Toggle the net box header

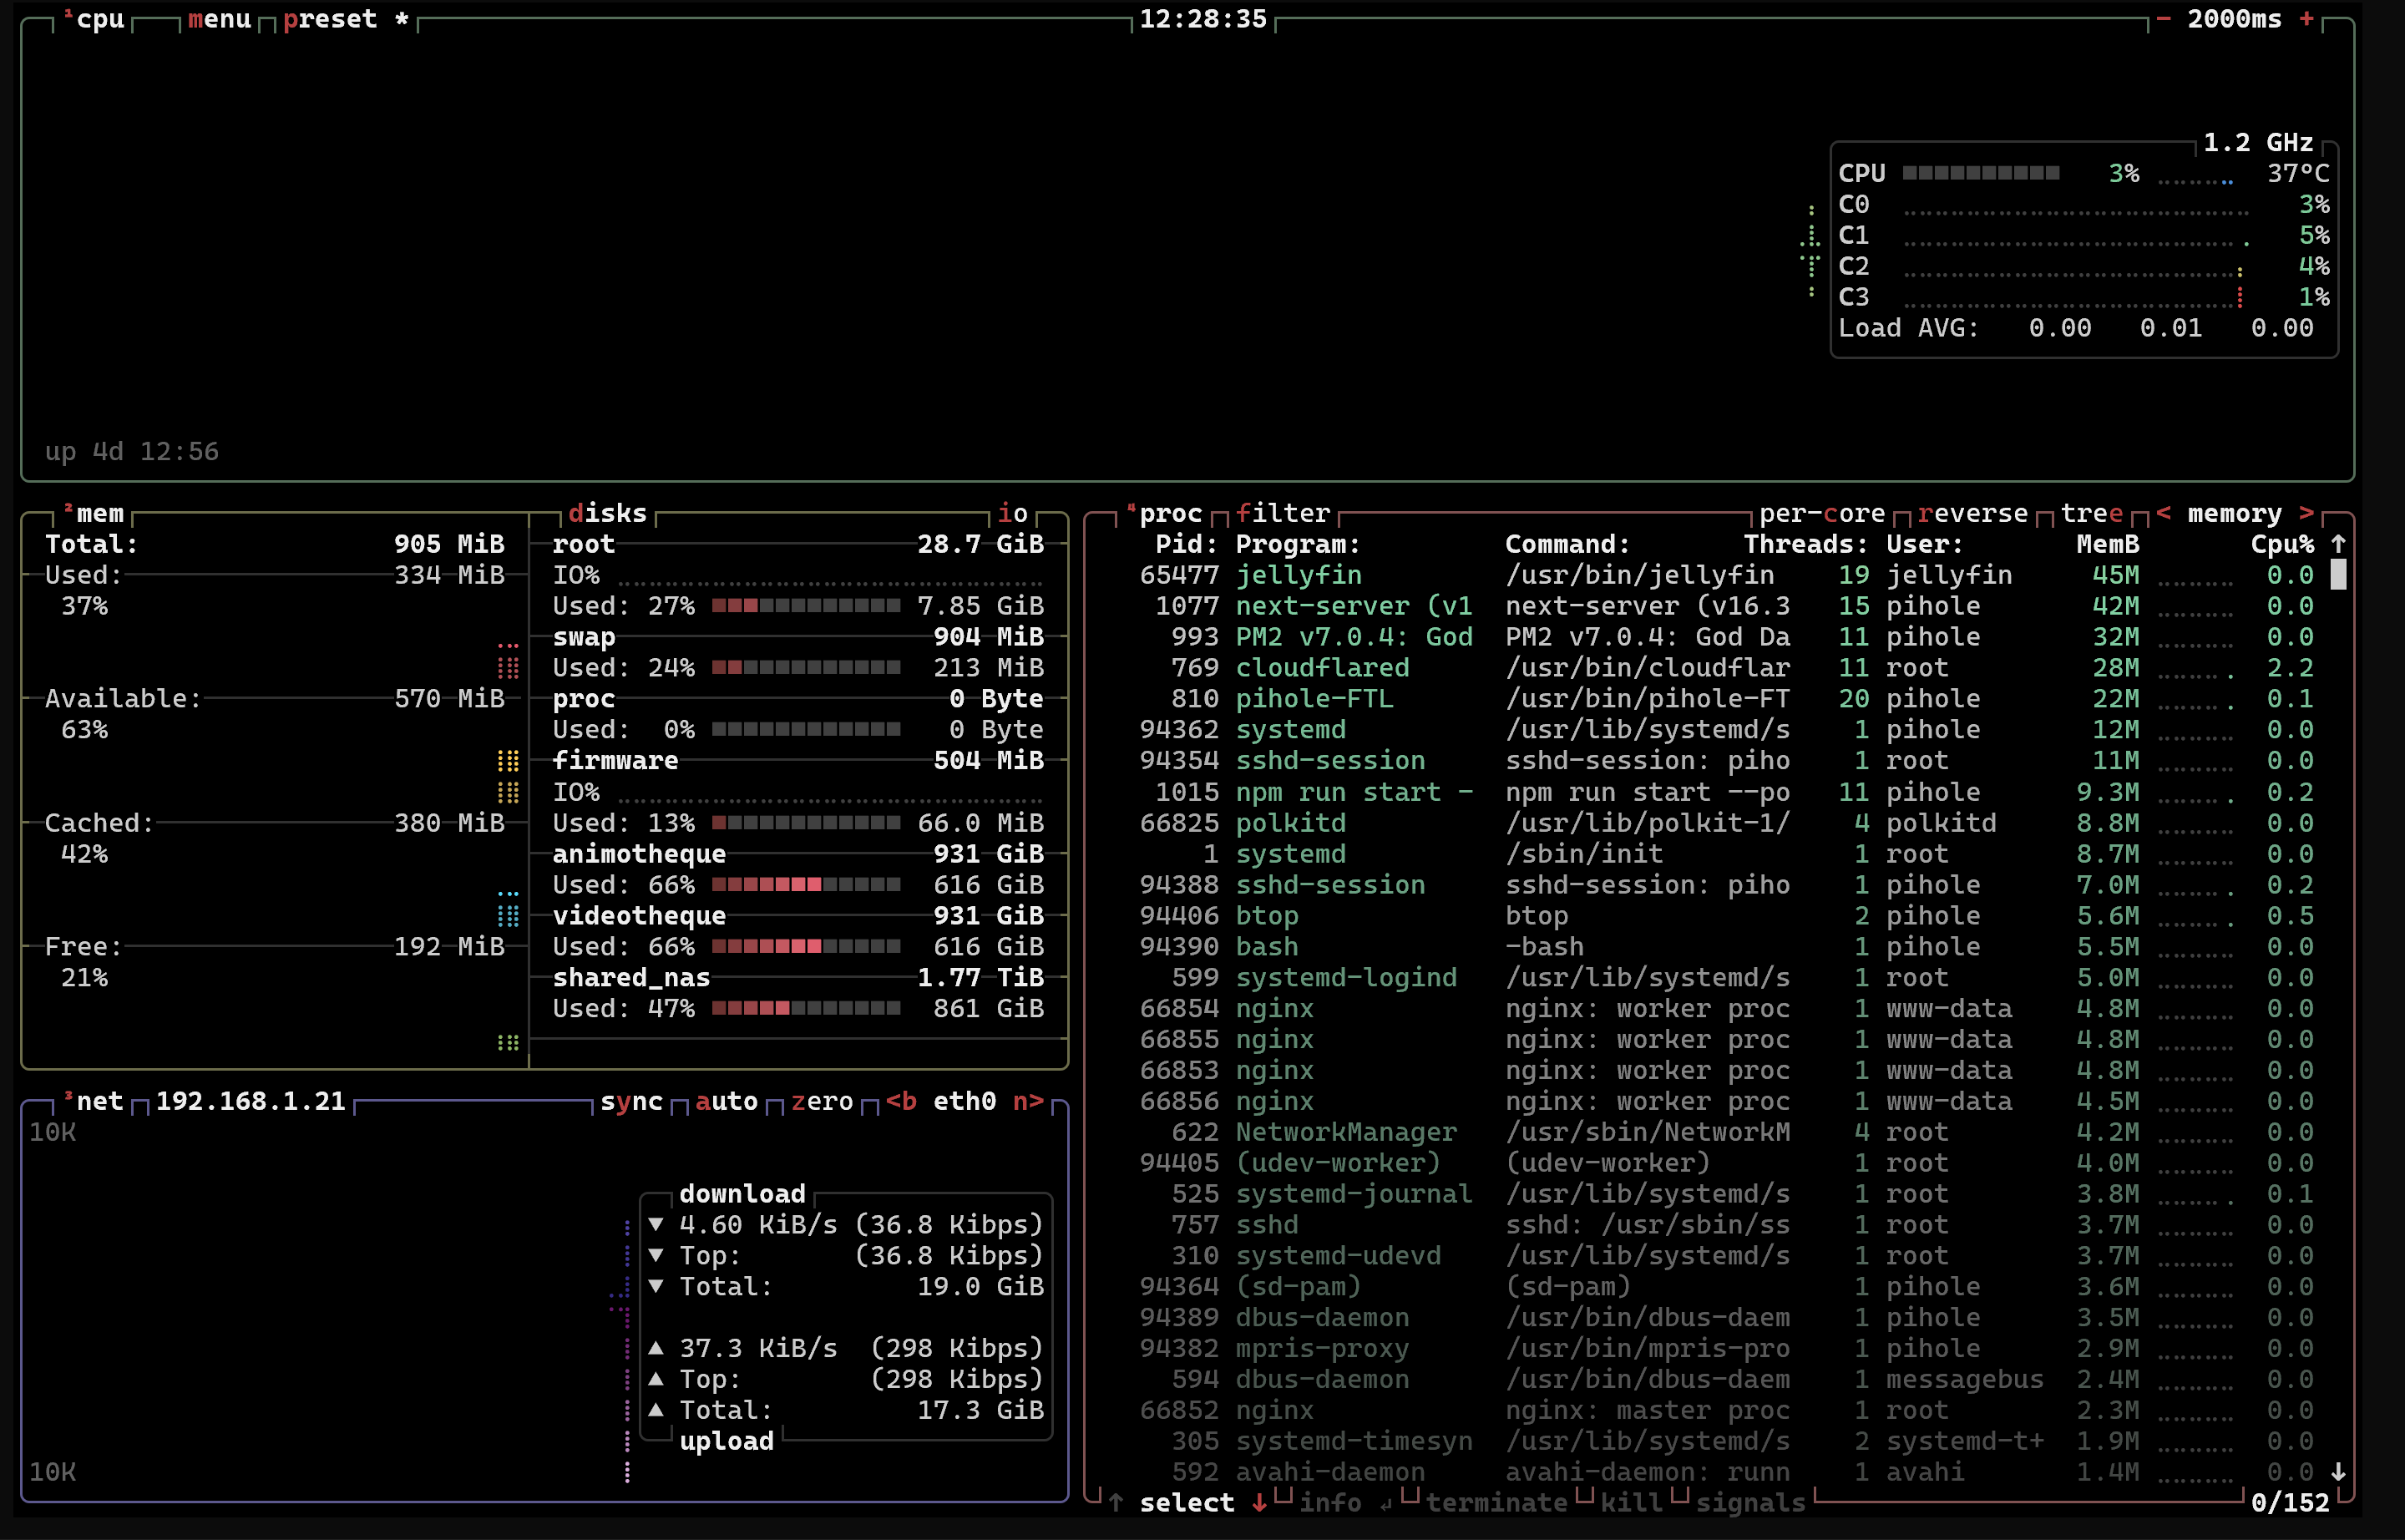pos(94,1101)
